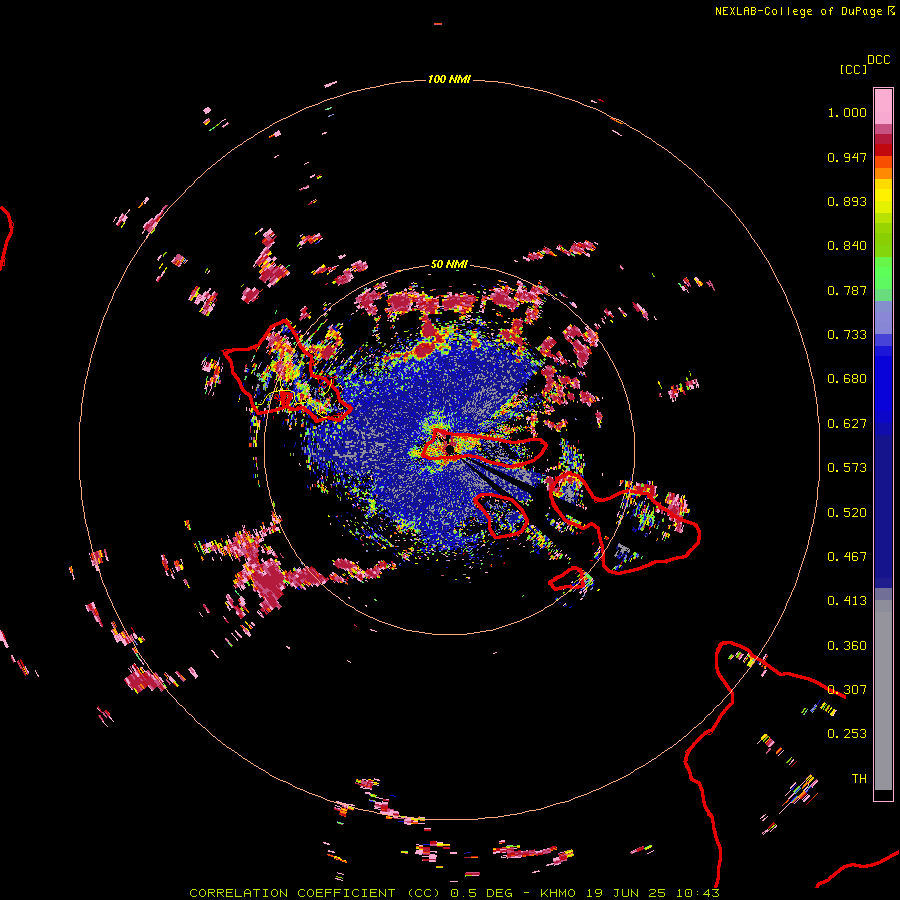Screen dimensions: 900x900
Task: Click the TH label at the legend bottom
Action: 859,778
